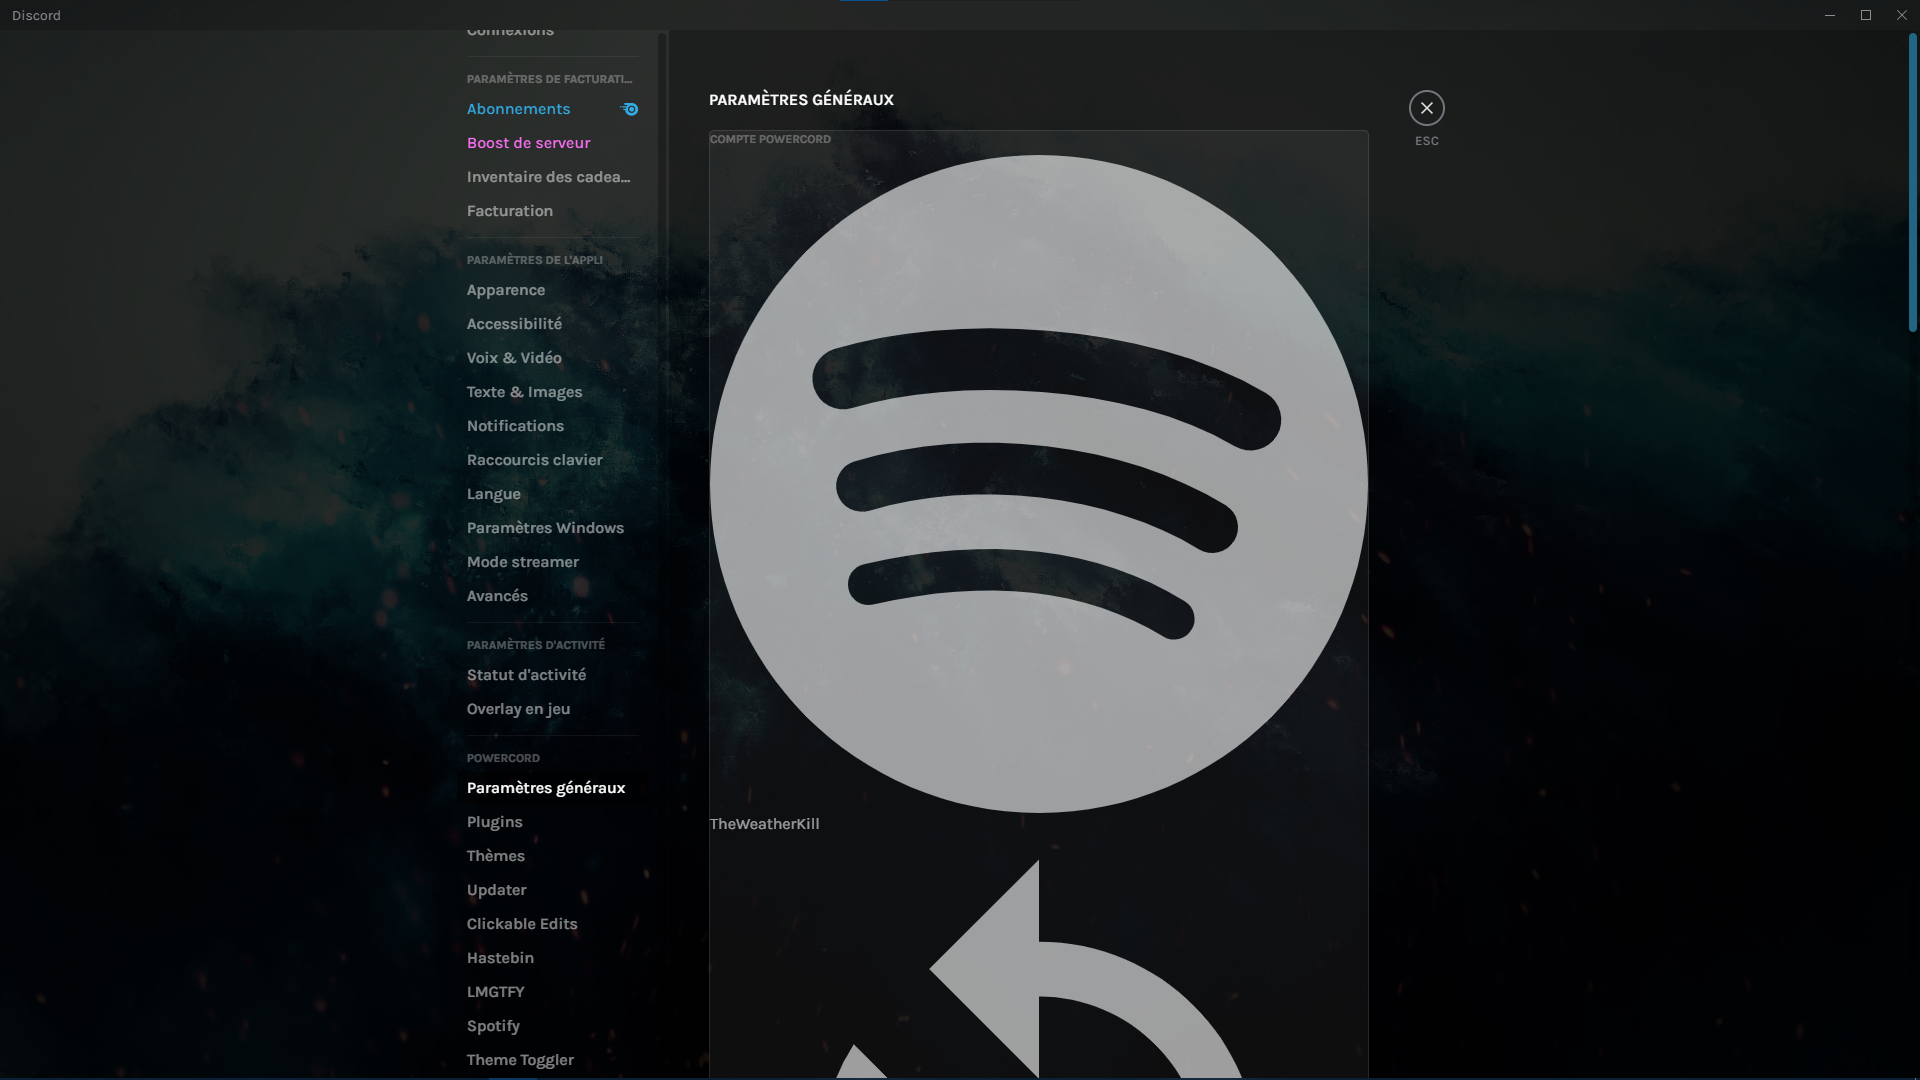Go to Avancés settings
Screen dimensions: 1920x1080
tap(552, 596)
